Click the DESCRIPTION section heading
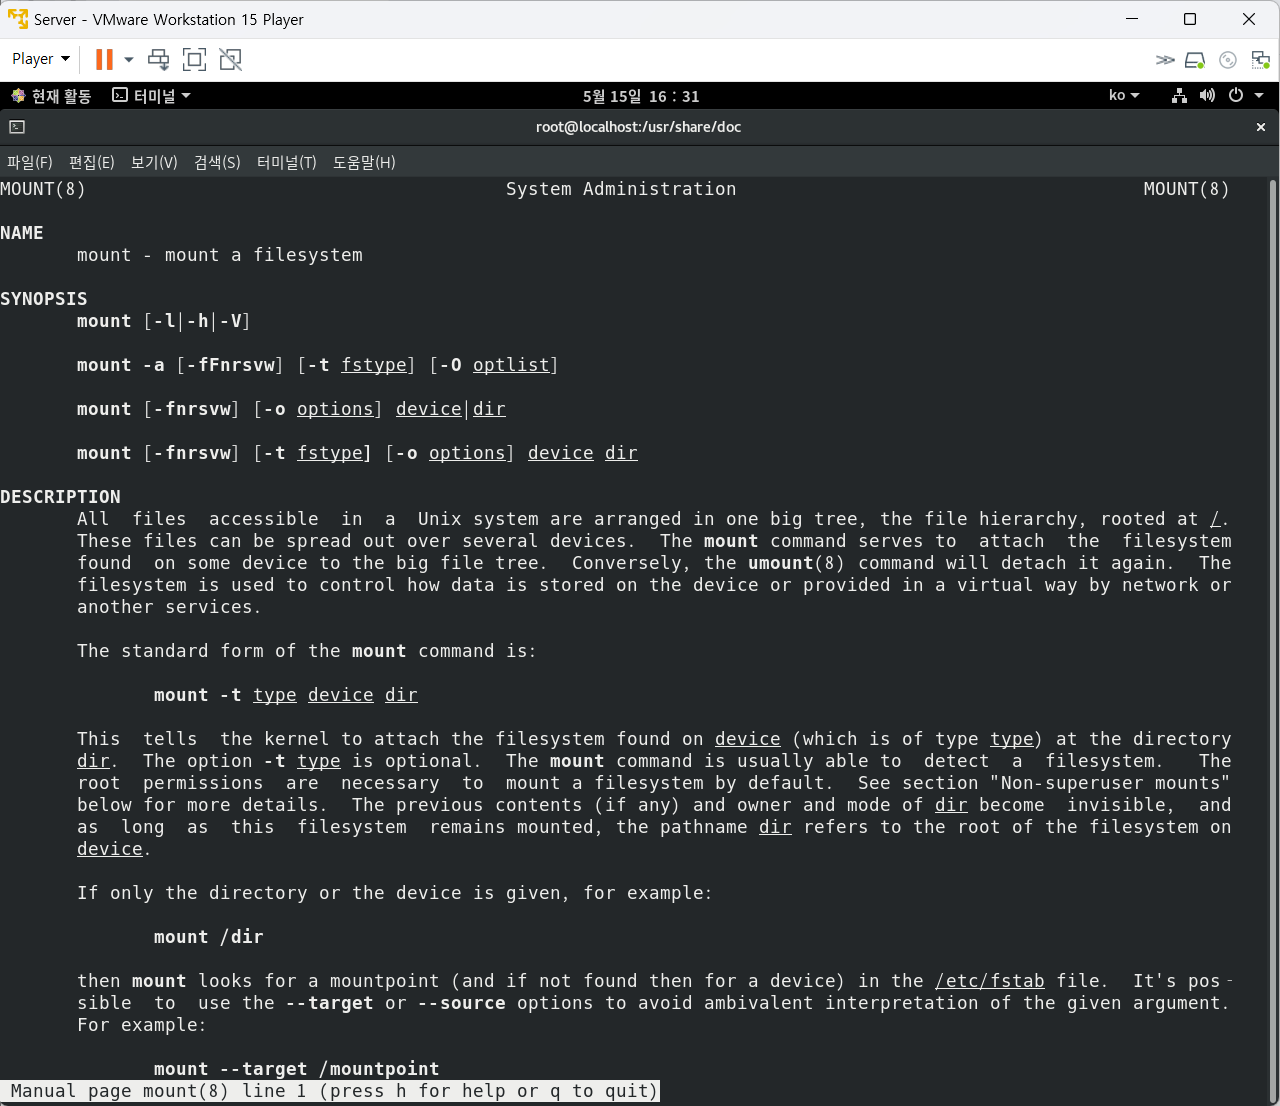This screenshot has height=1106, width=1280. point(60,497)
